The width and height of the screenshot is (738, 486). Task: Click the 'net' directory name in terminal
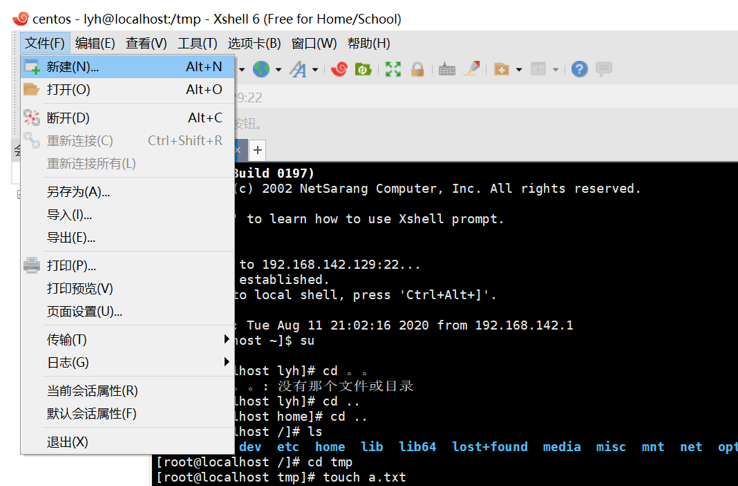[691, 446]
